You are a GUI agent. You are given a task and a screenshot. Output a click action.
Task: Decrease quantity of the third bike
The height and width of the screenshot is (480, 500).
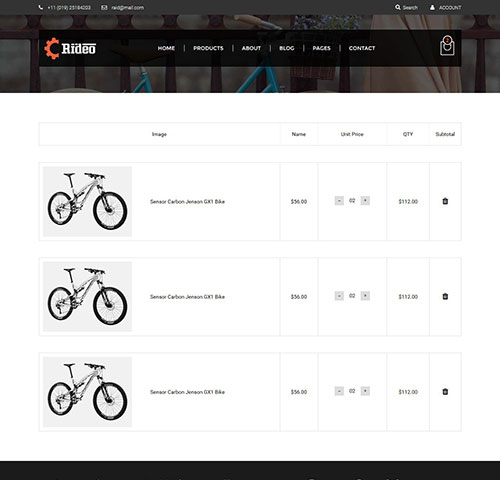[x=339, y=391]
